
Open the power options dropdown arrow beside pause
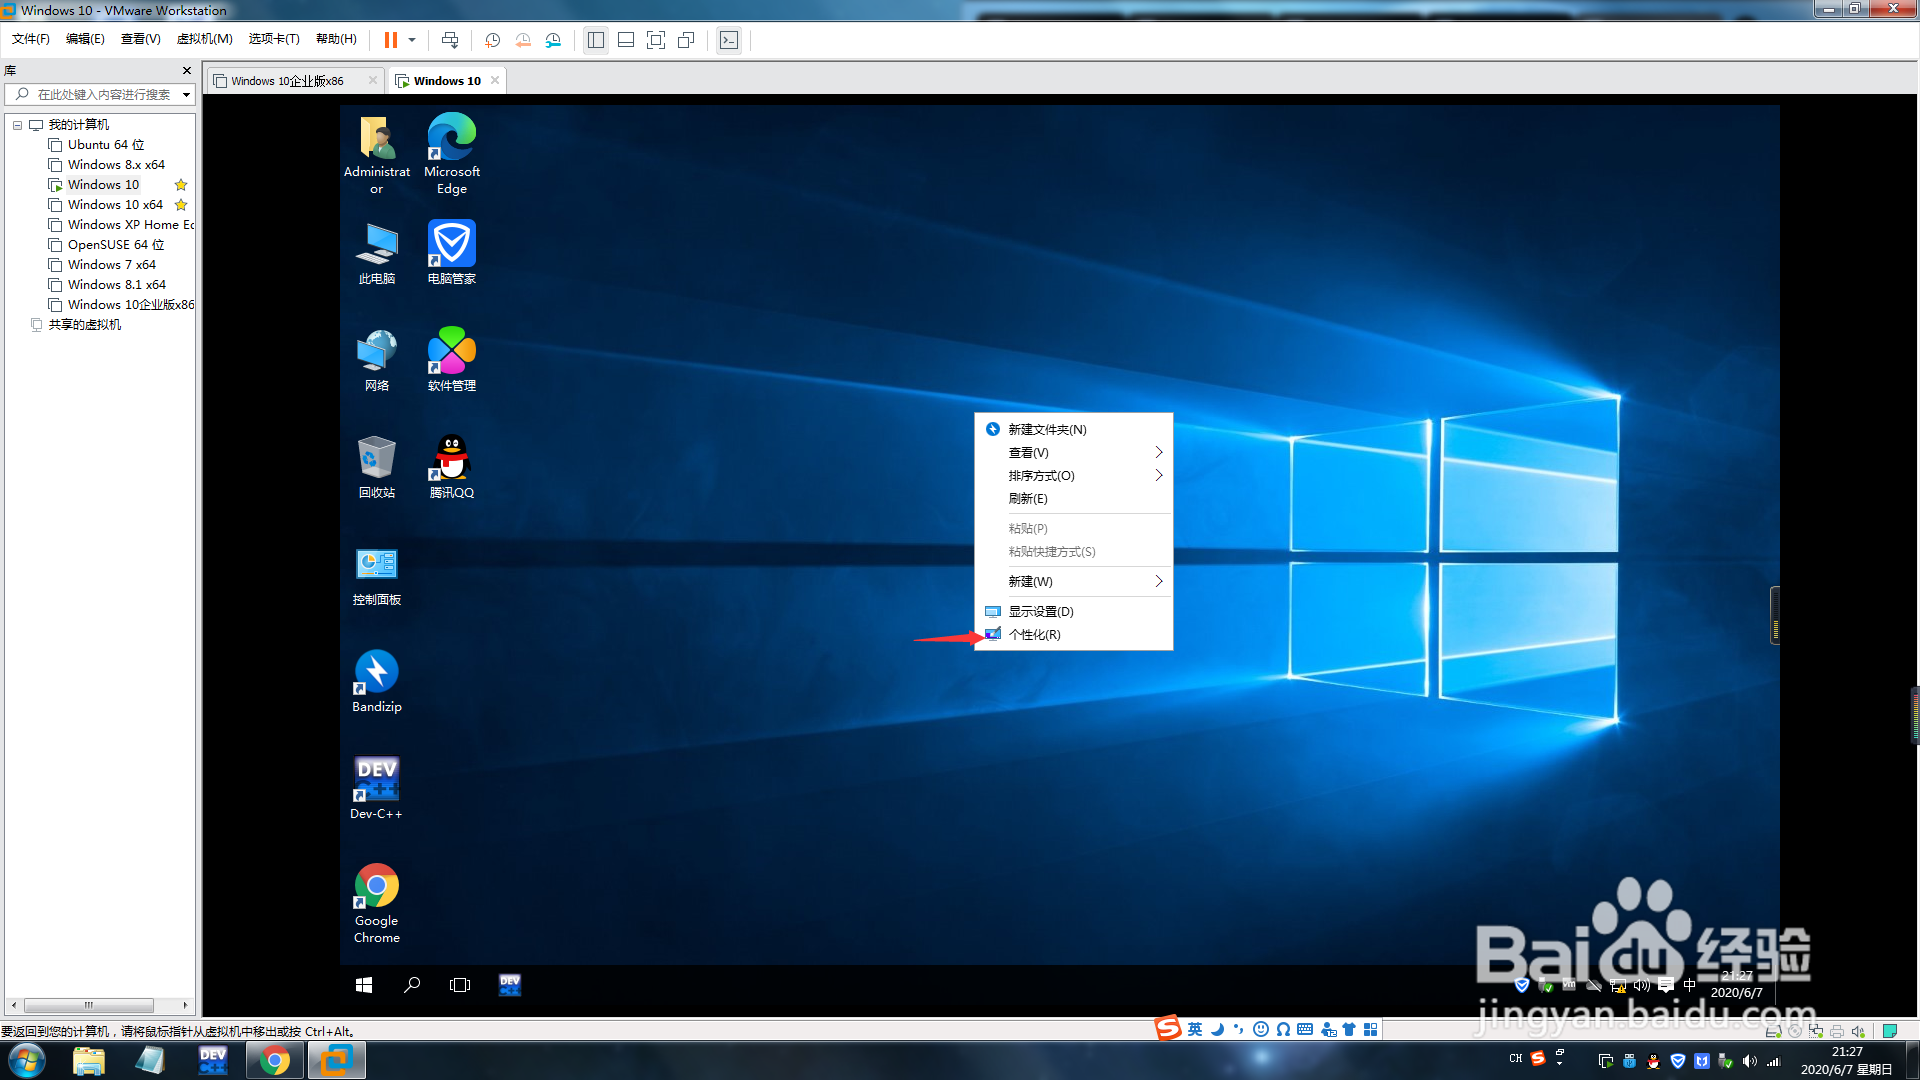pos(412,40)
